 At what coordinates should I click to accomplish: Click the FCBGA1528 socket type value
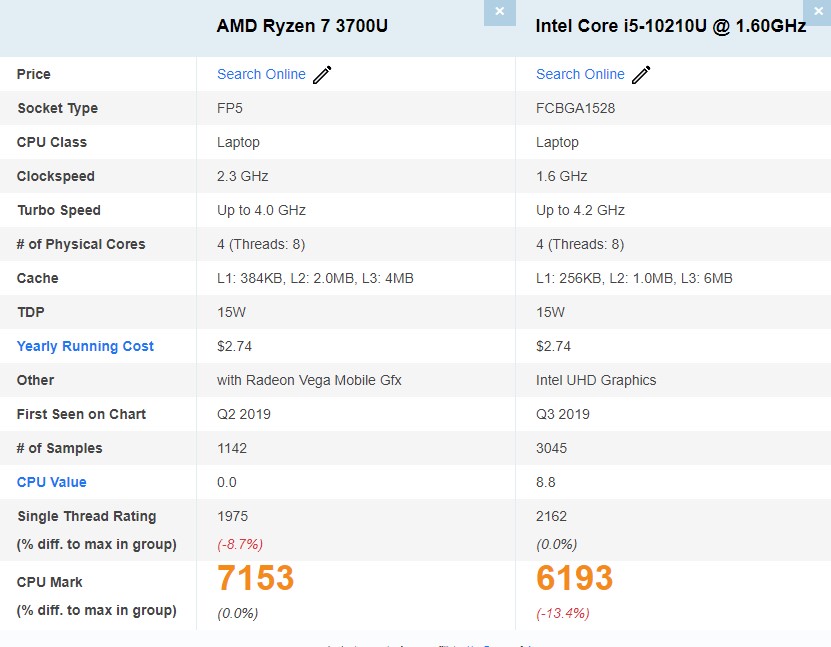click(x=576, y=108)
